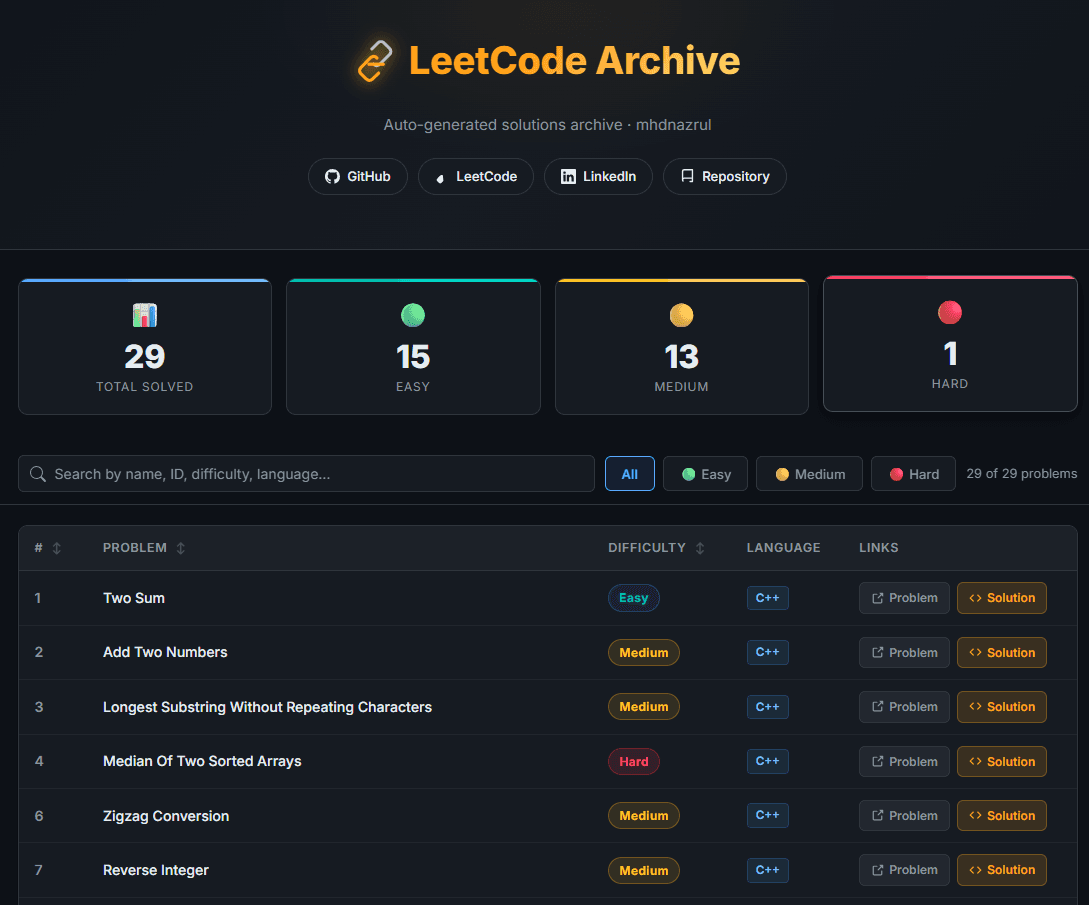View Solution for Longest Substring row

pos(1001,707)
